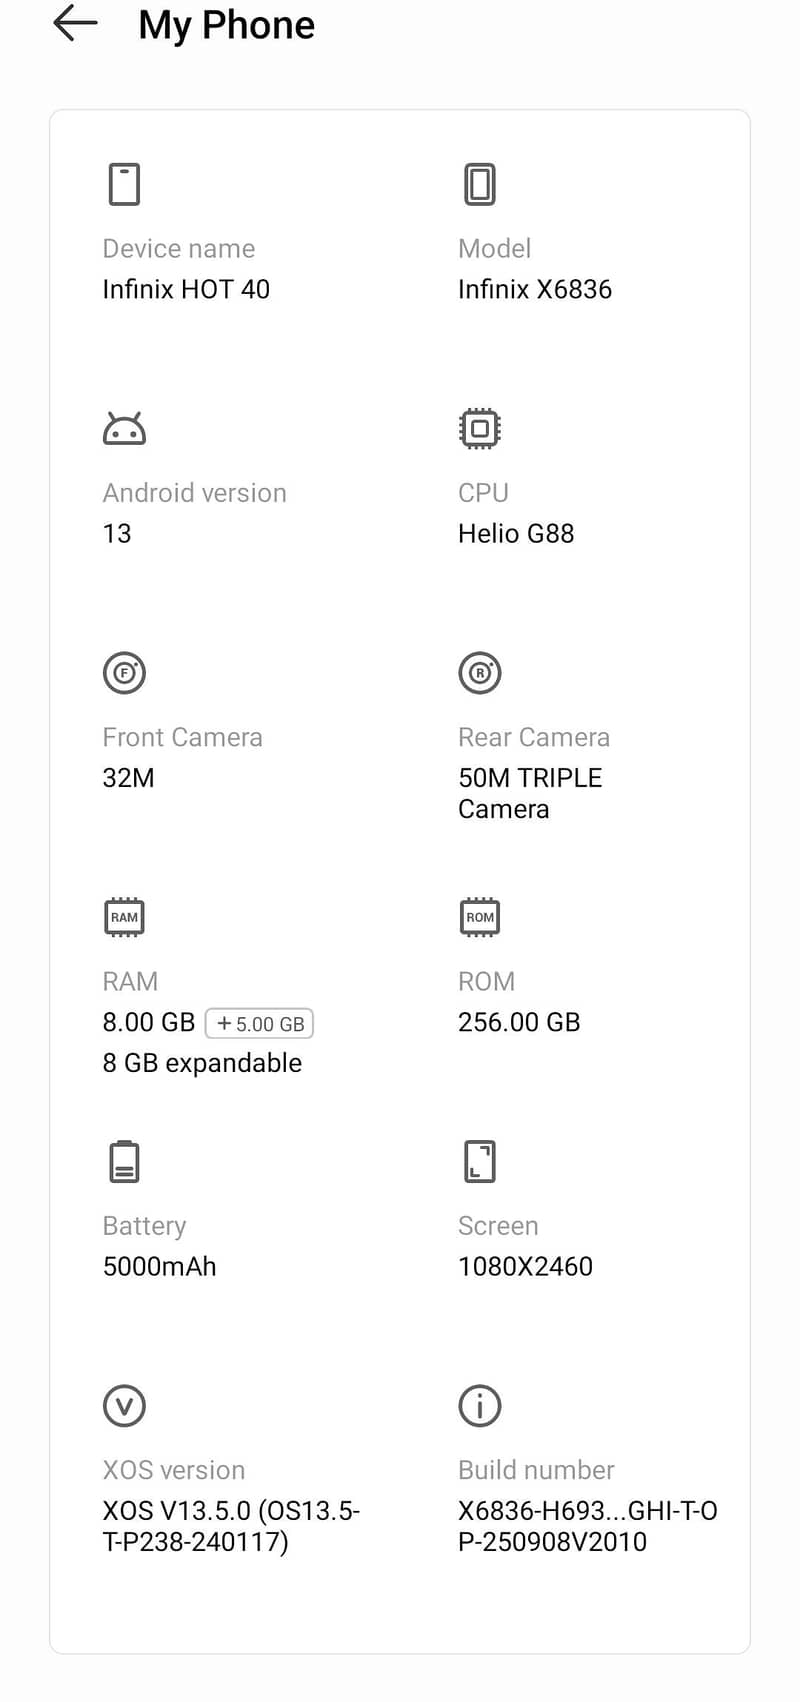Click the My Phone page title
The height and width of the screenshot is (1702, 800).
pos(227,25)
